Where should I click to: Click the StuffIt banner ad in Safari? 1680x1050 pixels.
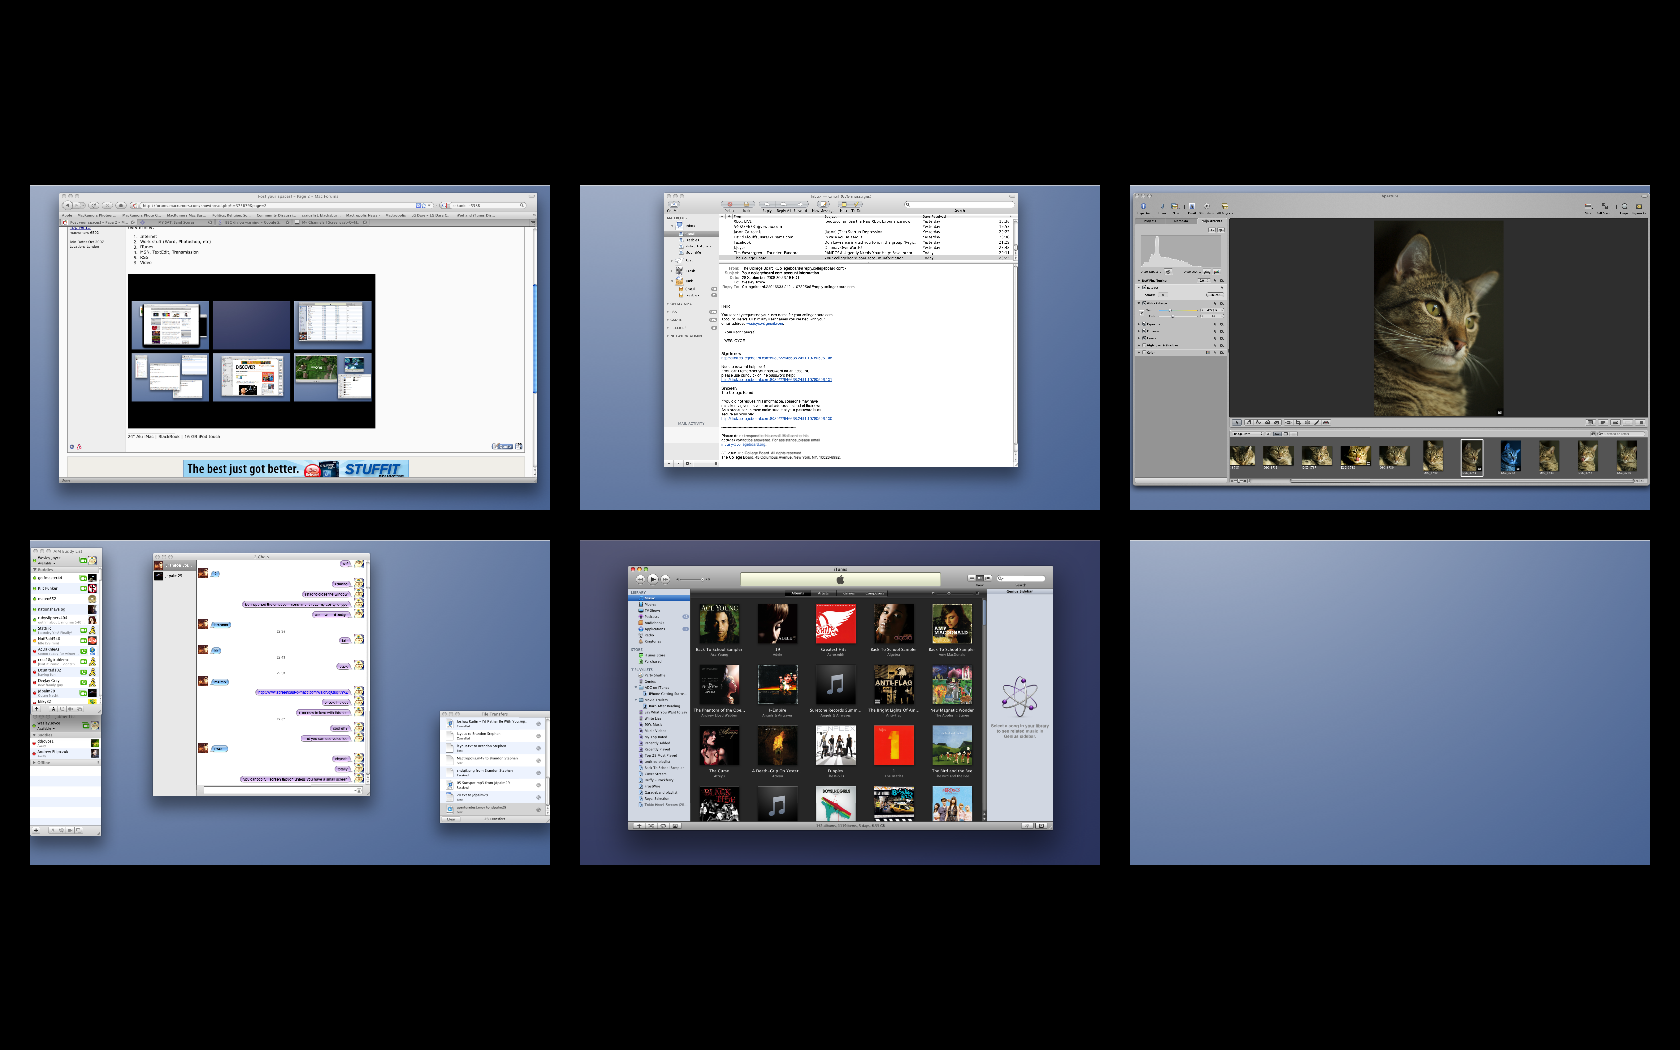(296, 468)
